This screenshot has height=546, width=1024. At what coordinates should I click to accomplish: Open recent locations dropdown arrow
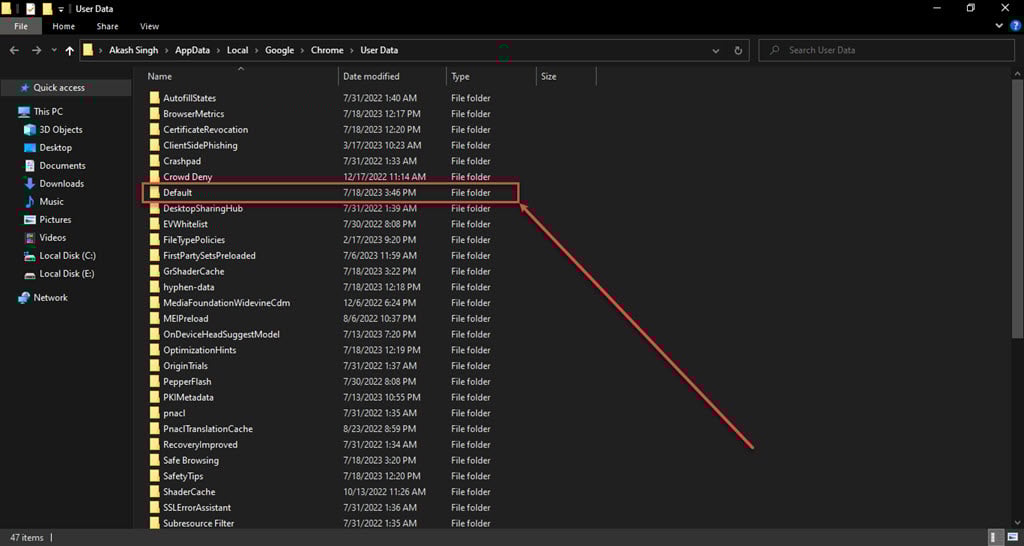(x=54, y=50)
